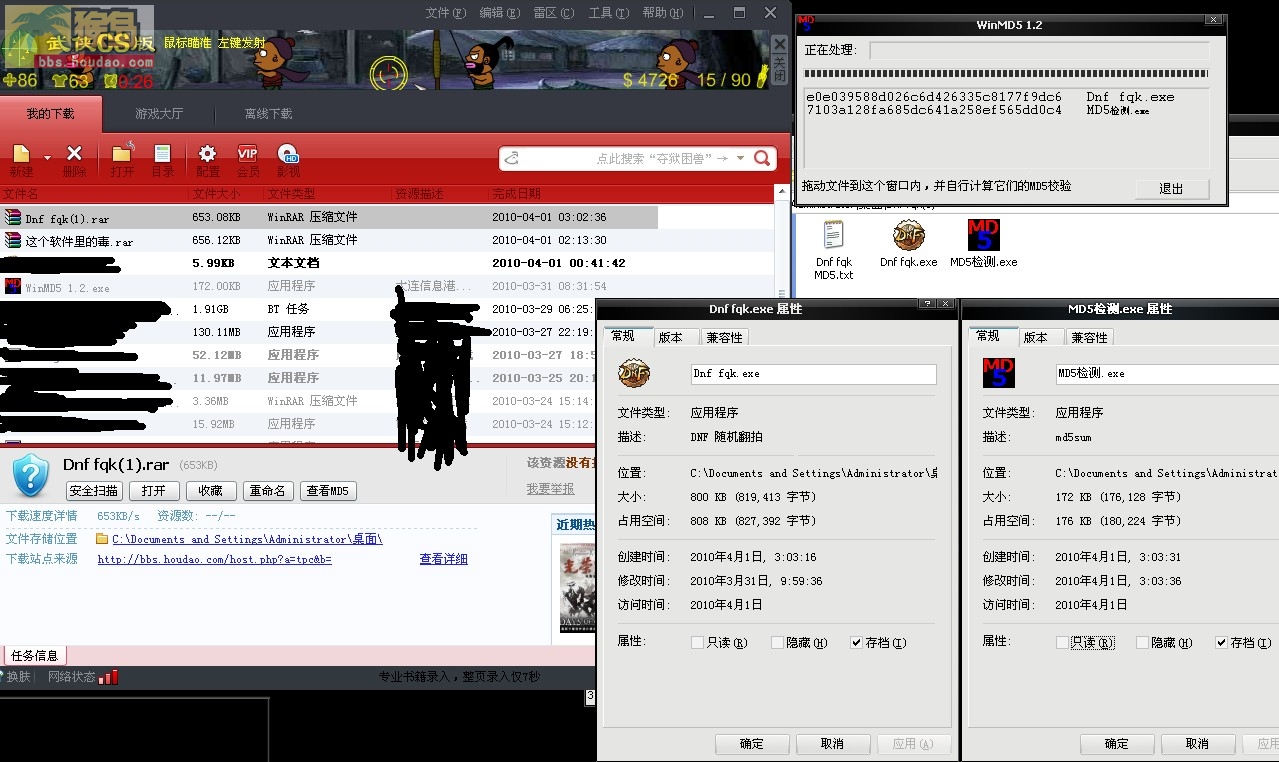Image resolution: width=1279 pixels, height=762 pixels.
Task: Open the 帮助(H) menu
Action: pyautogui.click(x=662, y=13)
